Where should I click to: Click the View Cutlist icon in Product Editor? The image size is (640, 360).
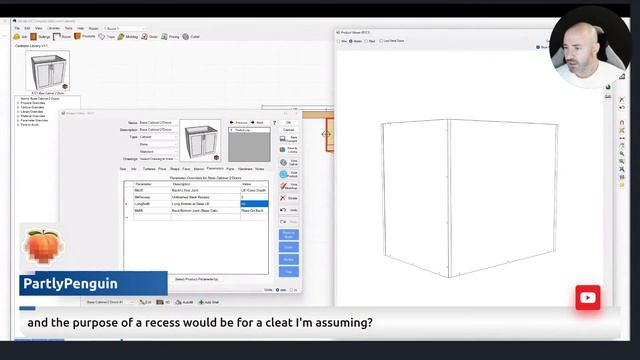pyautogui.click(x=284, y=162)
